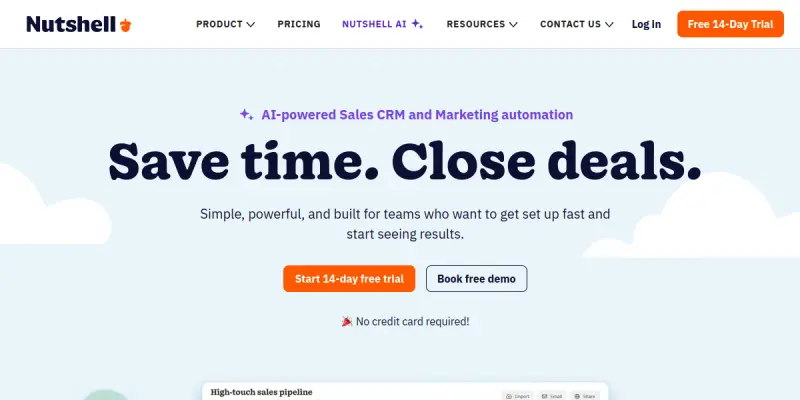Screen dimensions: 800x400
Task: Click the Email button in pipeline preview
Action: tap(552, 396)
